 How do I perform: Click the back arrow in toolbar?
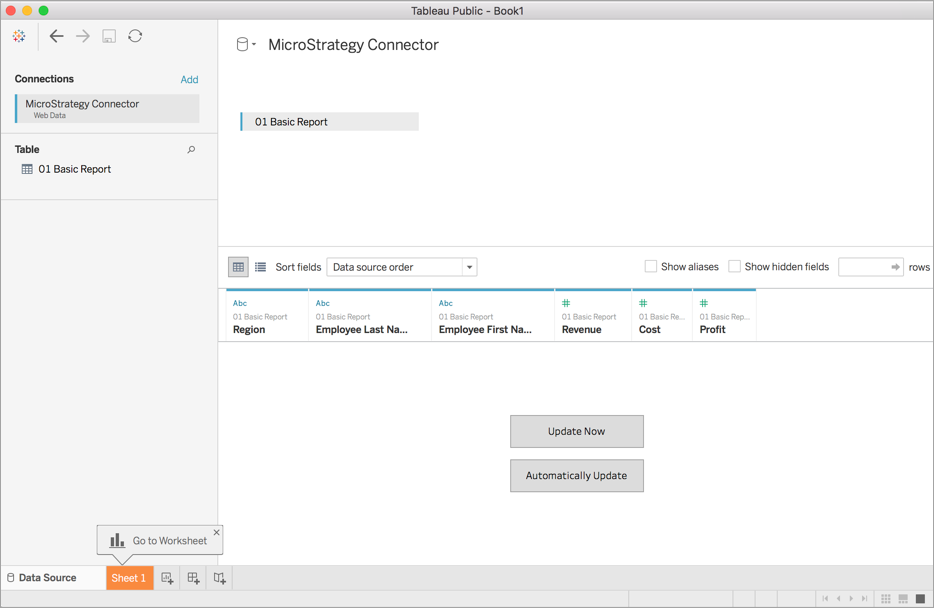[x=56, y=36]
